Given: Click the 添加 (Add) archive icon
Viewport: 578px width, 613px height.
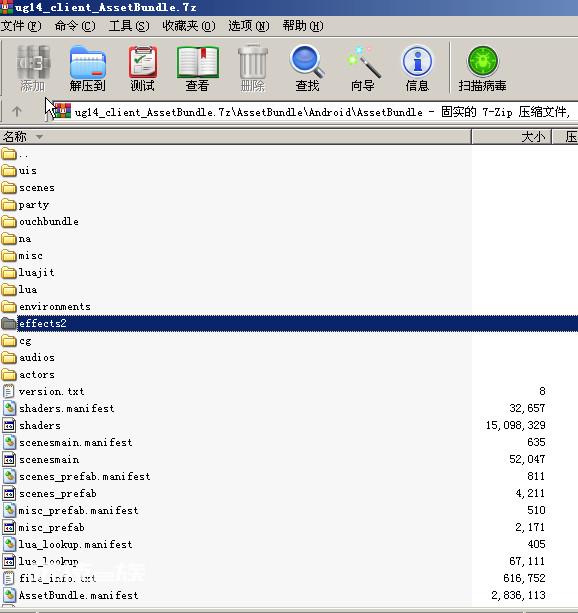Looking at the screenshot, I should click(x=33, y=68).
